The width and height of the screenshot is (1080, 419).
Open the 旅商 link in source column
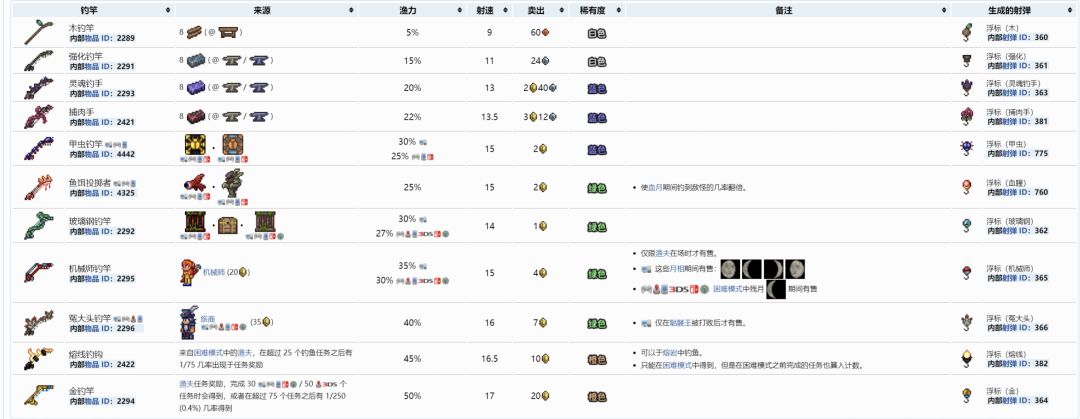pyautogui.click(x=208, y=320)
